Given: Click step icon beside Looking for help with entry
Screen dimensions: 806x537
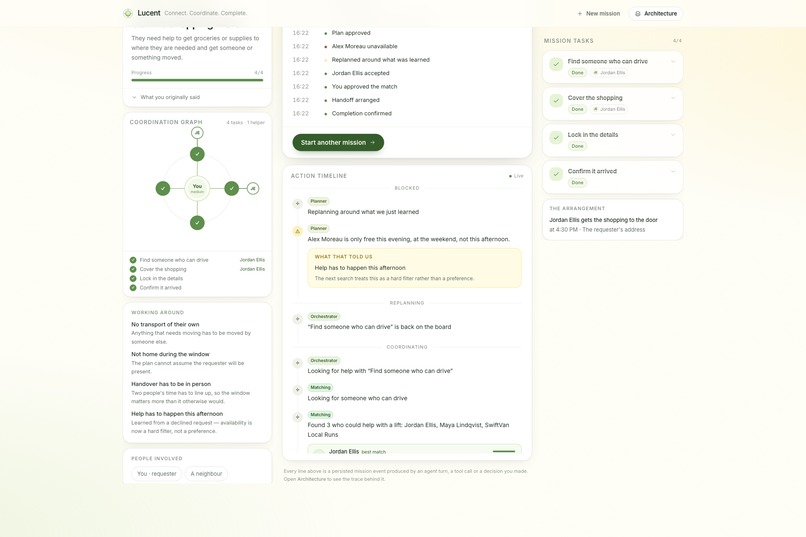Looking at the screenshot, I should pos(297,363).
